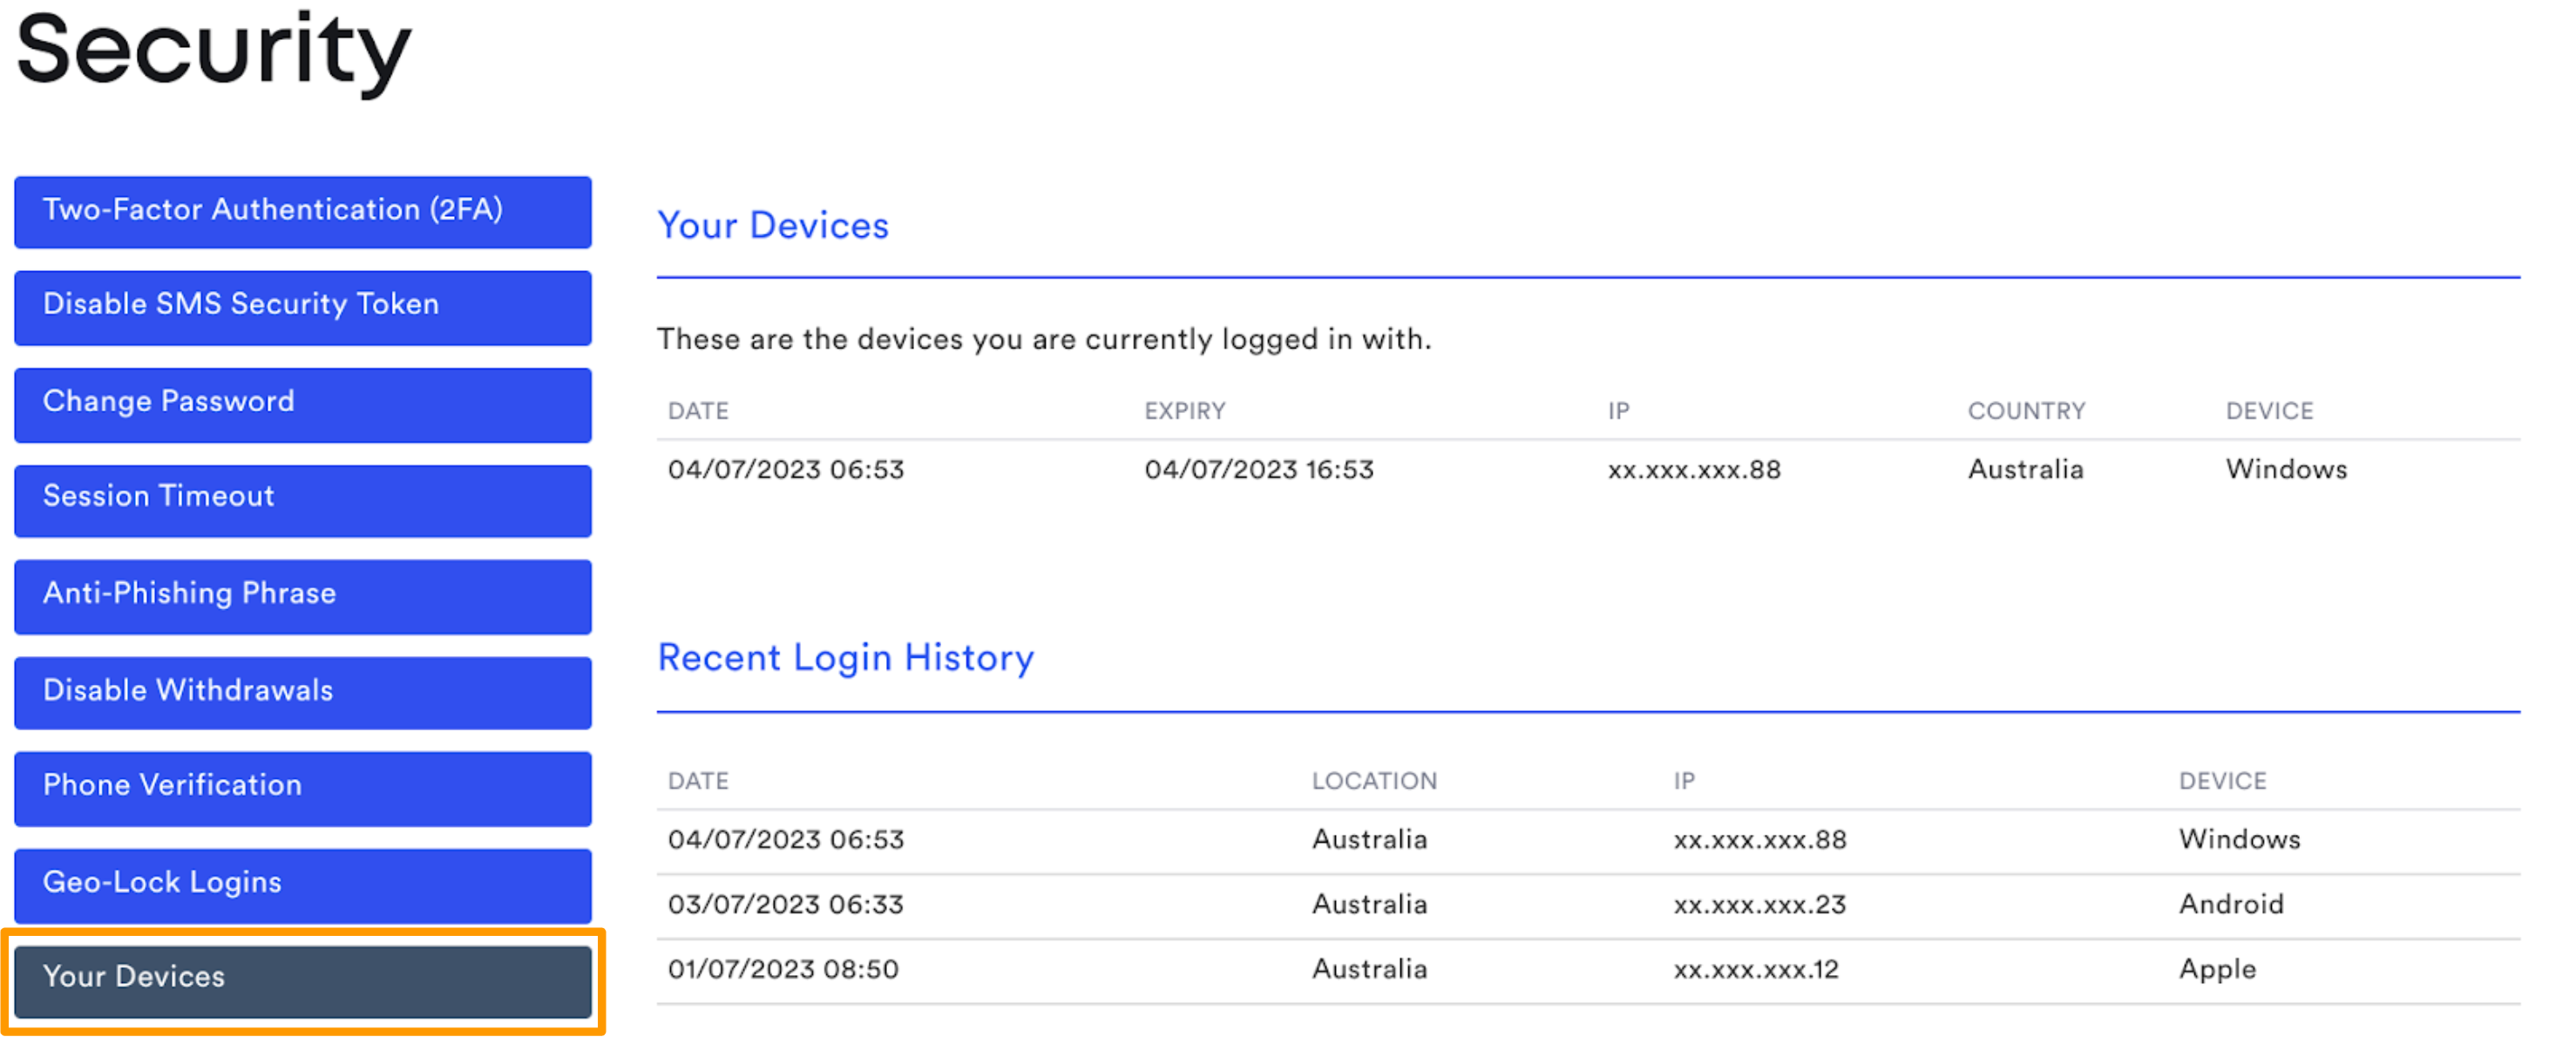Click the Security page title
Image resolution: width=2576 pixels, height=1064 pixels.
point(213,52)
